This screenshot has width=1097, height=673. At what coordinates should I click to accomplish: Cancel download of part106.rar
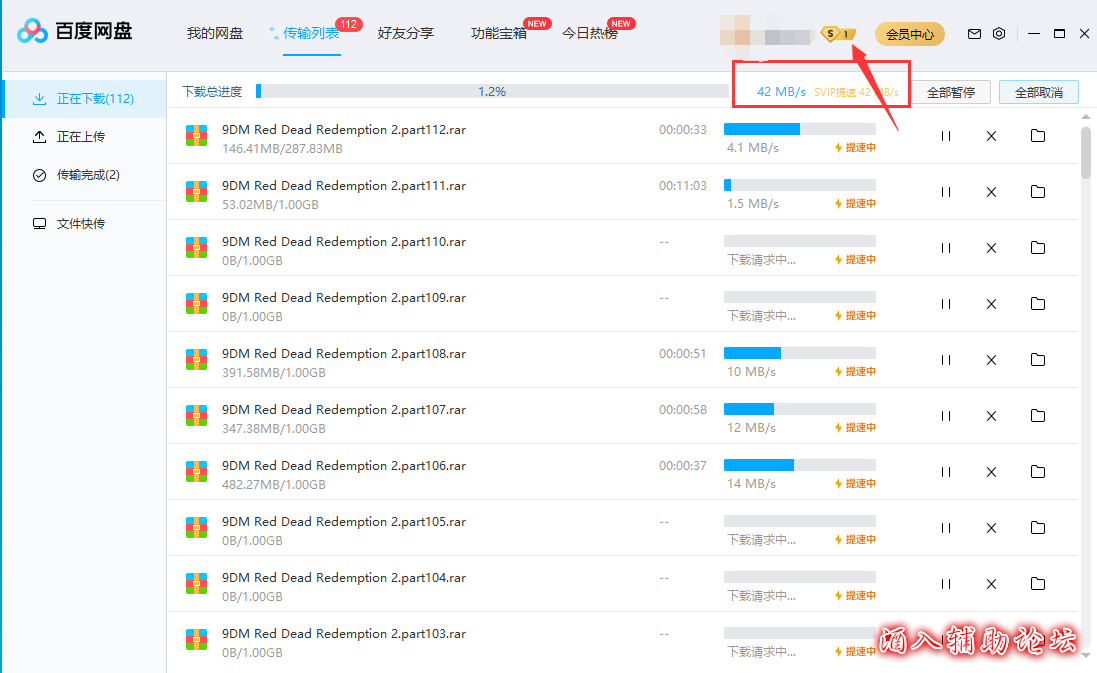(991, 472)
